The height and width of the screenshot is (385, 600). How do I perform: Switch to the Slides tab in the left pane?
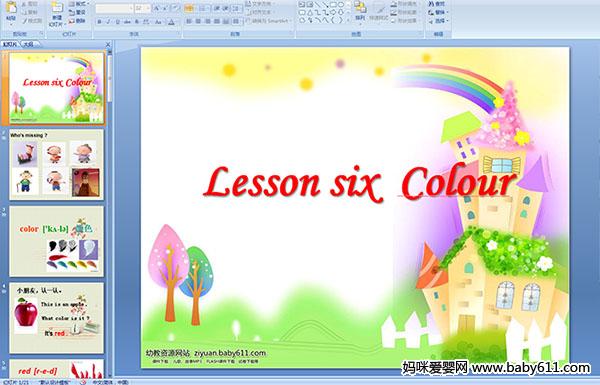[x=10, y=44]
